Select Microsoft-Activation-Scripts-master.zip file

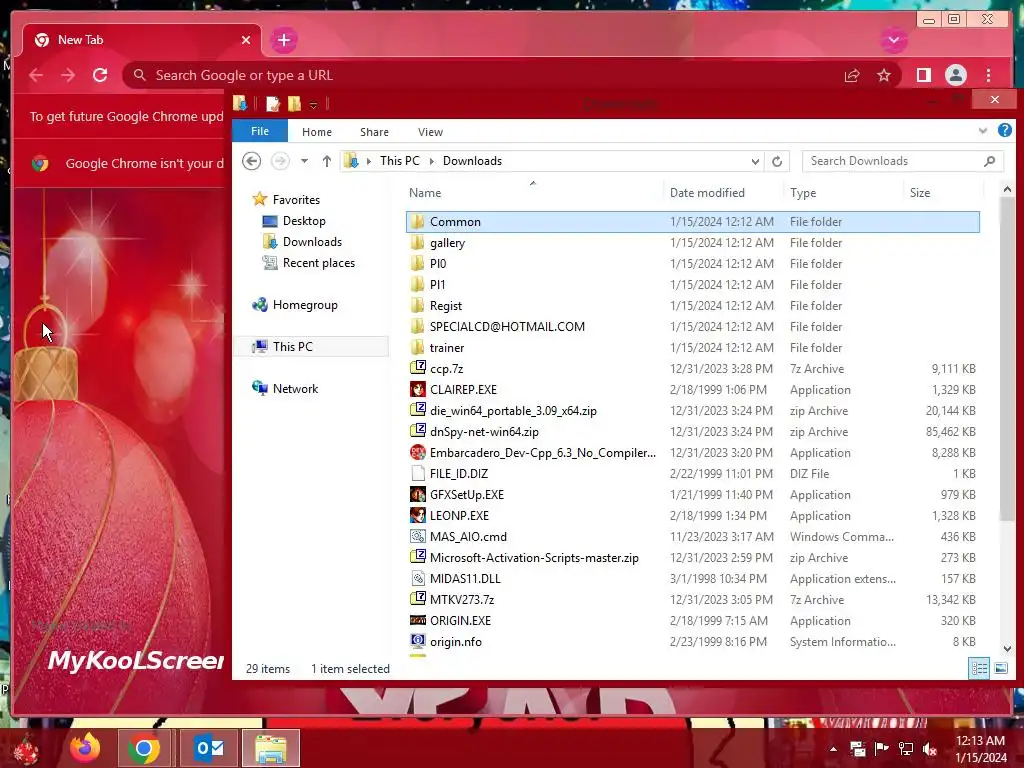pyautogui.click(x=693, y=558)
